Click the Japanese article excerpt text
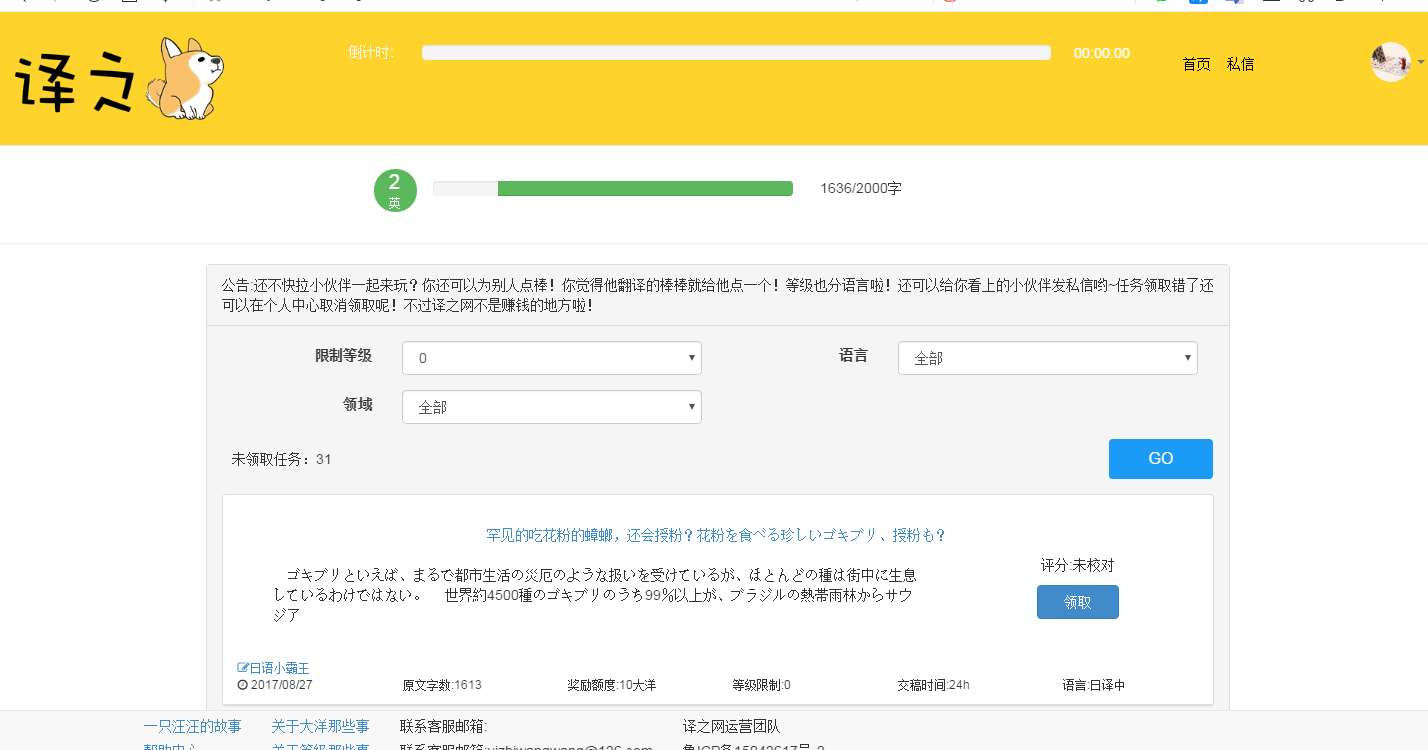This screenshot has width=1428, height=750. (595, 595)
